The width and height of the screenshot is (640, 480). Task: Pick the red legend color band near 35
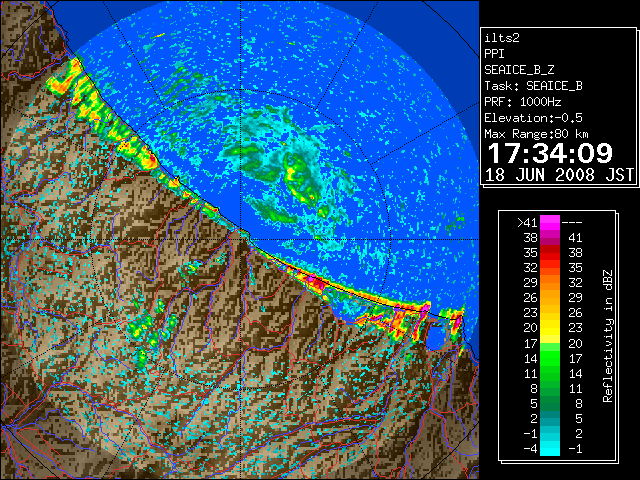(x=550, y=253)
